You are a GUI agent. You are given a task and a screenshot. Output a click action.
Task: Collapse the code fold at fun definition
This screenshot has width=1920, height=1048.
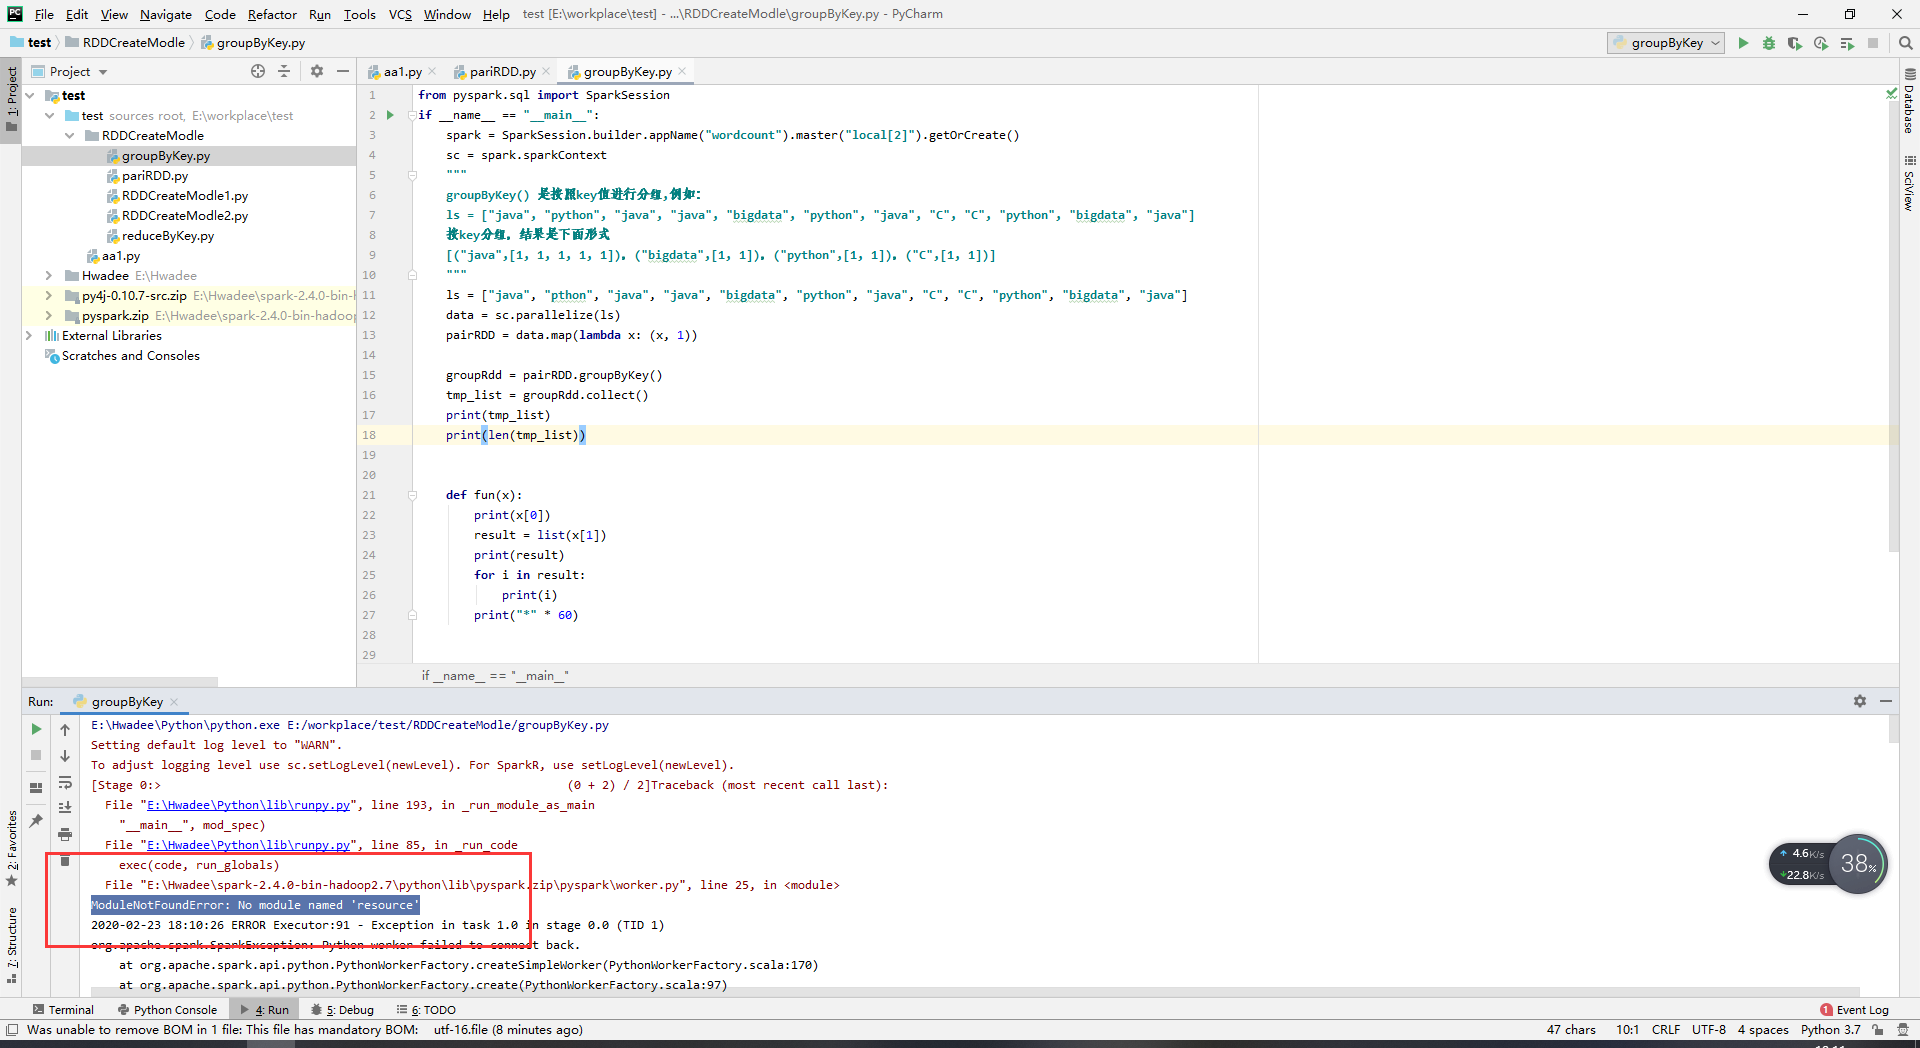pyautogui.click(x=411, y=495)
